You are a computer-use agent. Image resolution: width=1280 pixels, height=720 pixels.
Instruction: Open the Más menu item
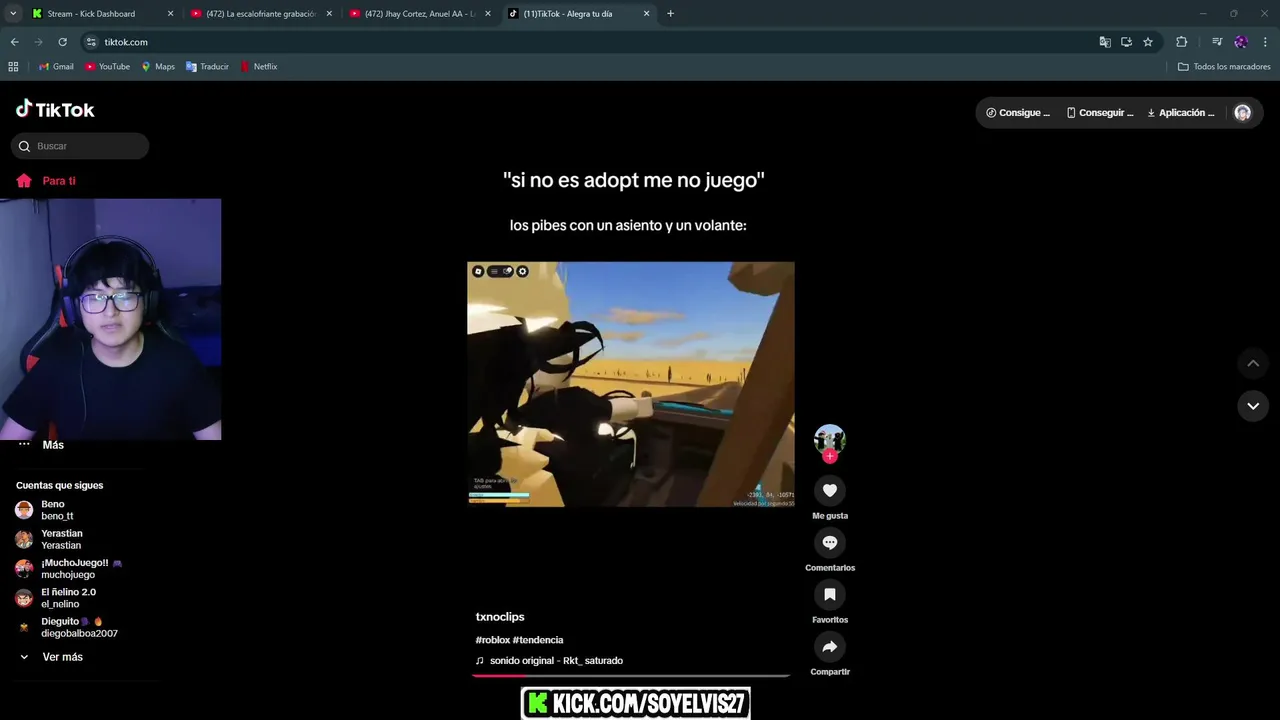pos(41,445)
